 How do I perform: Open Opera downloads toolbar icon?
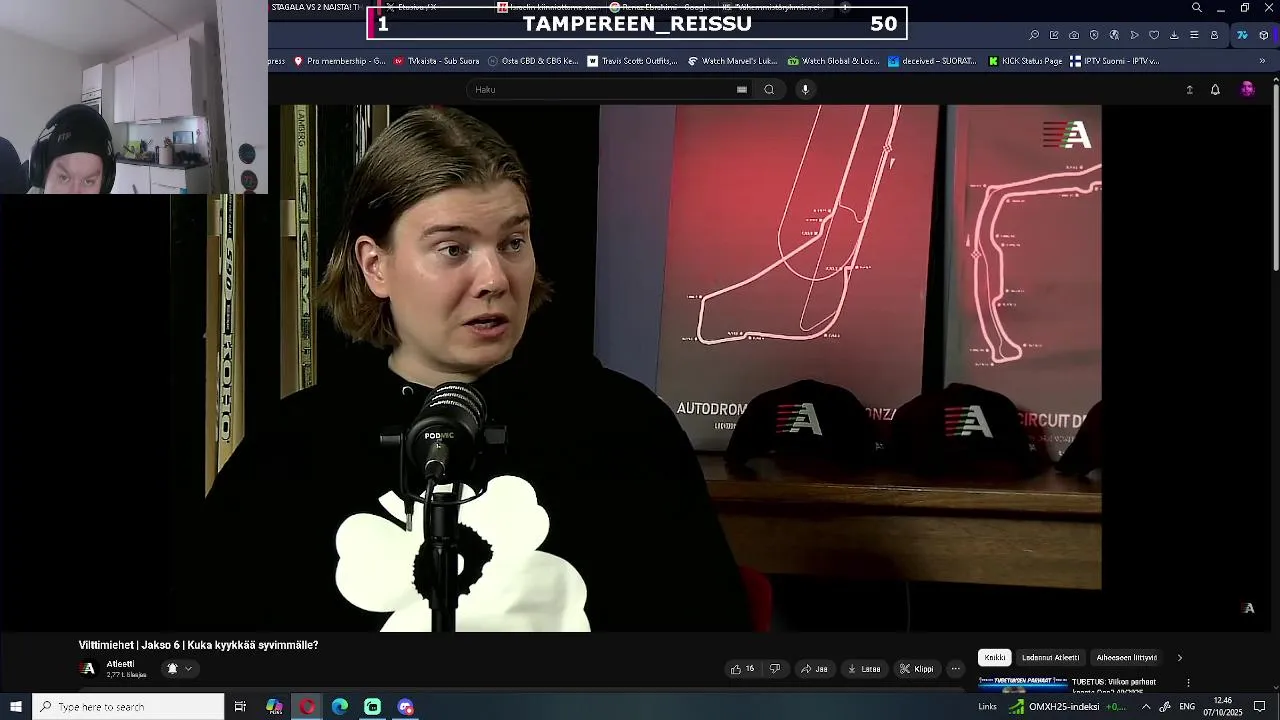pyautogui.click(x=1174, y=35)
